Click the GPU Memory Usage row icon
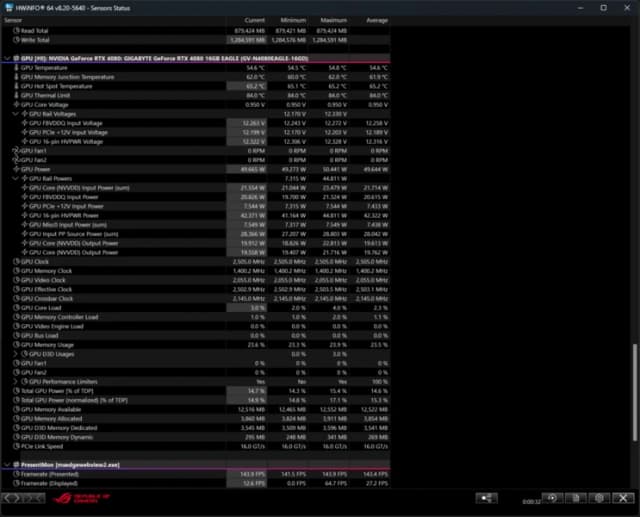The image size is (640, 517). point(16,345)
